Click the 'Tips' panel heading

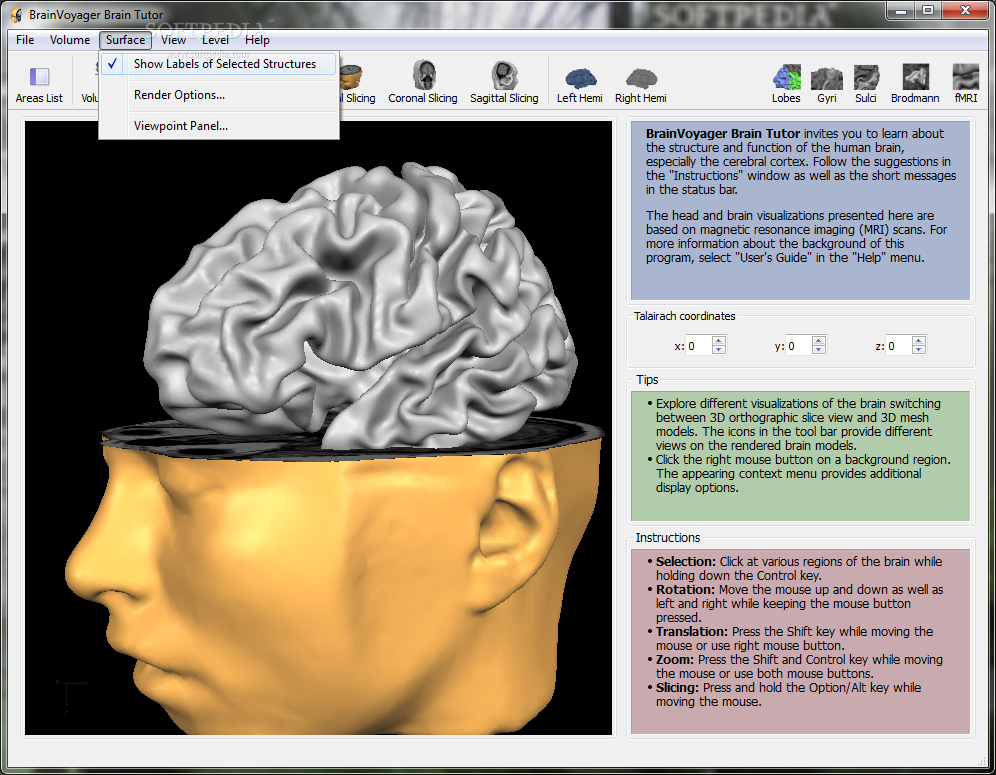coord(647,379)
